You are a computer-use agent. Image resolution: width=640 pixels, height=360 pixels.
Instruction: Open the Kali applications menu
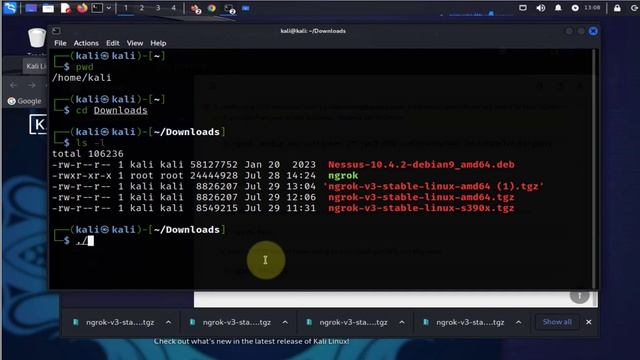coord(10,8)
